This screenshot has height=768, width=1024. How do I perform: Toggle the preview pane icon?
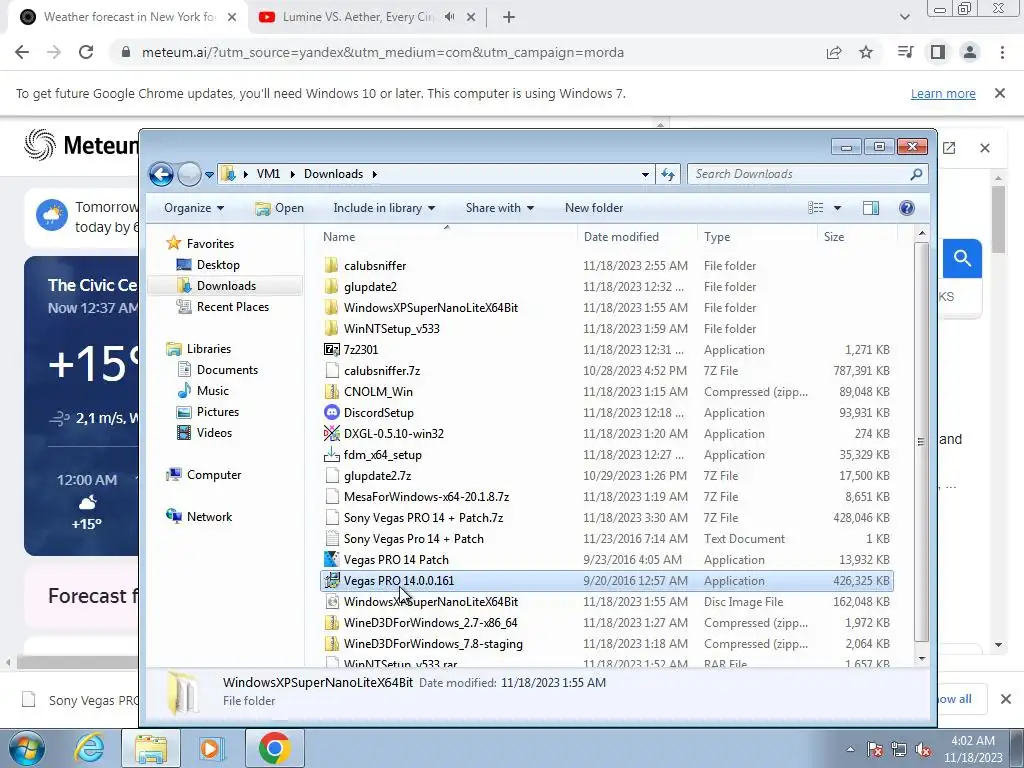[x=871, y=208]
